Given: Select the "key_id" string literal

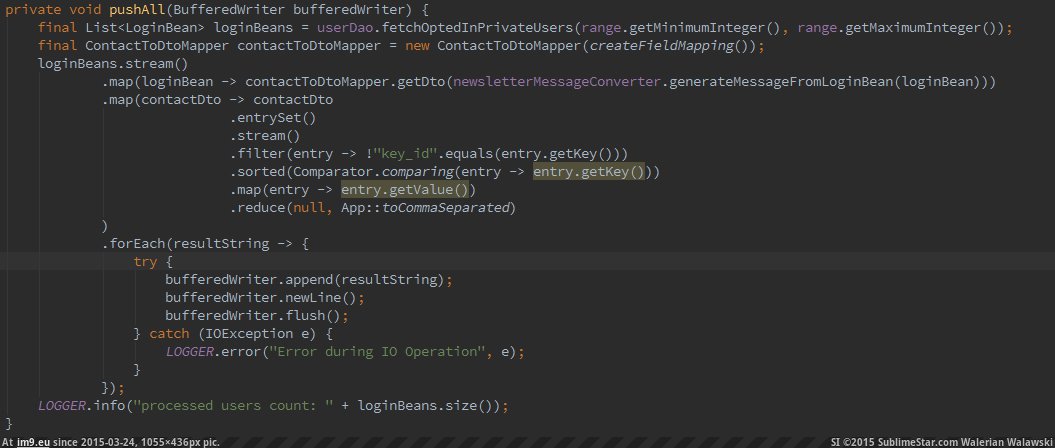Looking at the screenshot, I should [406, 154].
